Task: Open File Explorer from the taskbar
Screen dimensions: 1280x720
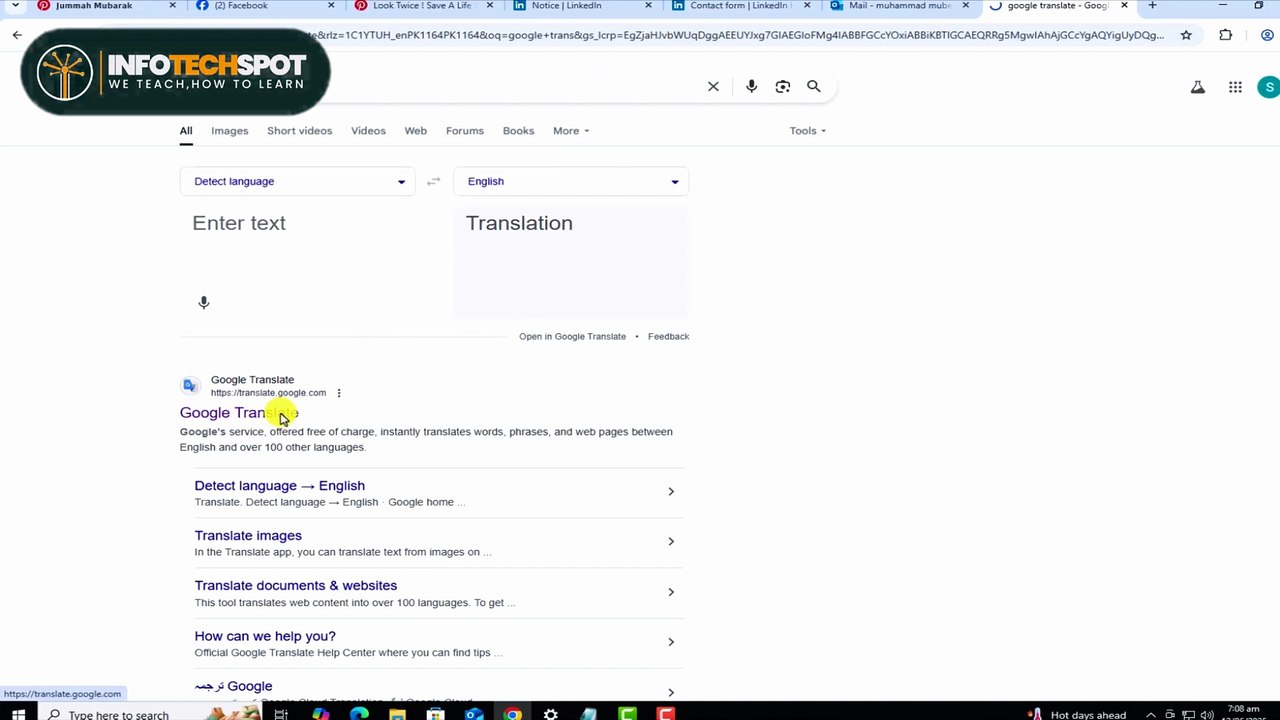Action: click(x=397, y=714)
